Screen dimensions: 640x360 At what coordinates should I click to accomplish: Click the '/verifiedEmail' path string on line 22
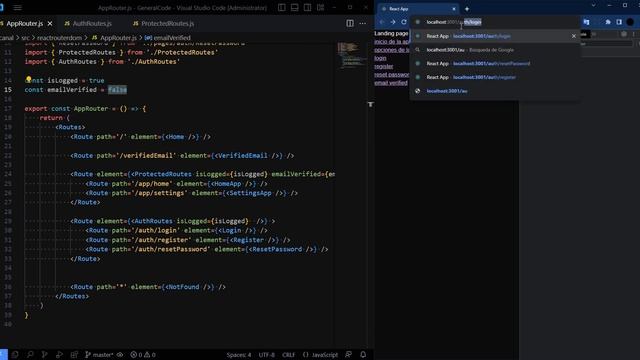tap(146, 156)
